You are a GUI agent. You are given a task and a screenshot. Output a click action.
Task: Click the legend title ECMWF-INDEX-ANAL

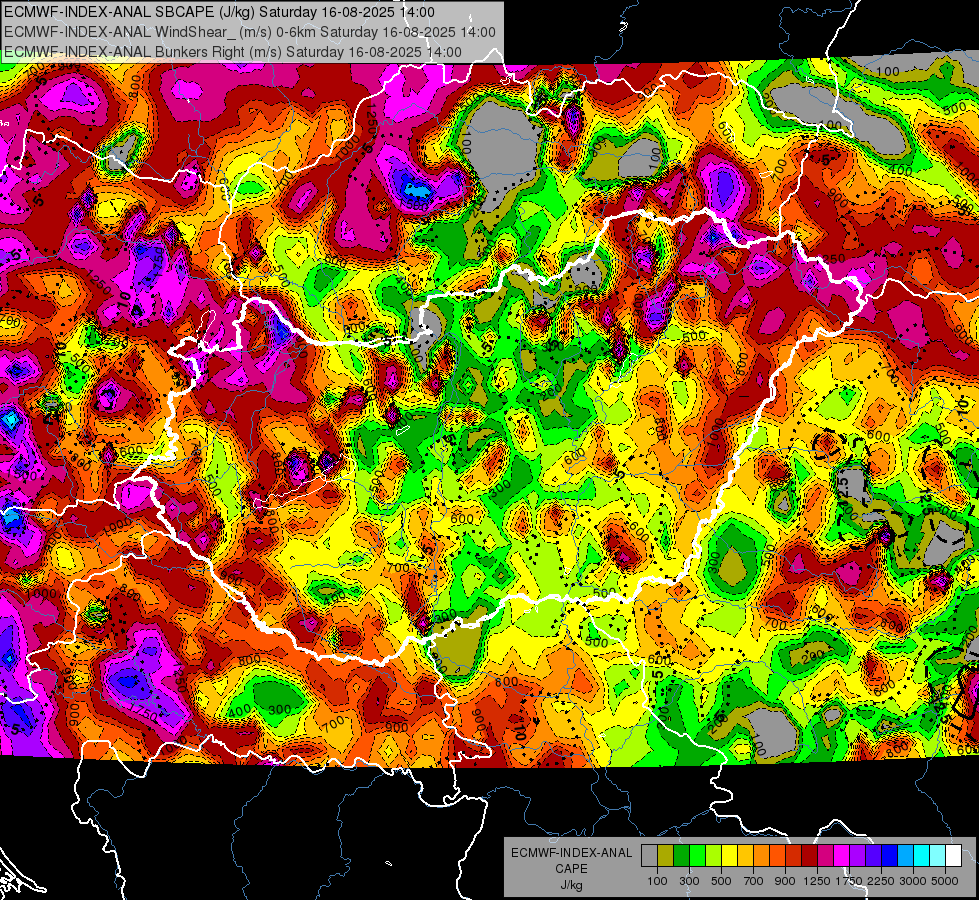tap(571, 853)
